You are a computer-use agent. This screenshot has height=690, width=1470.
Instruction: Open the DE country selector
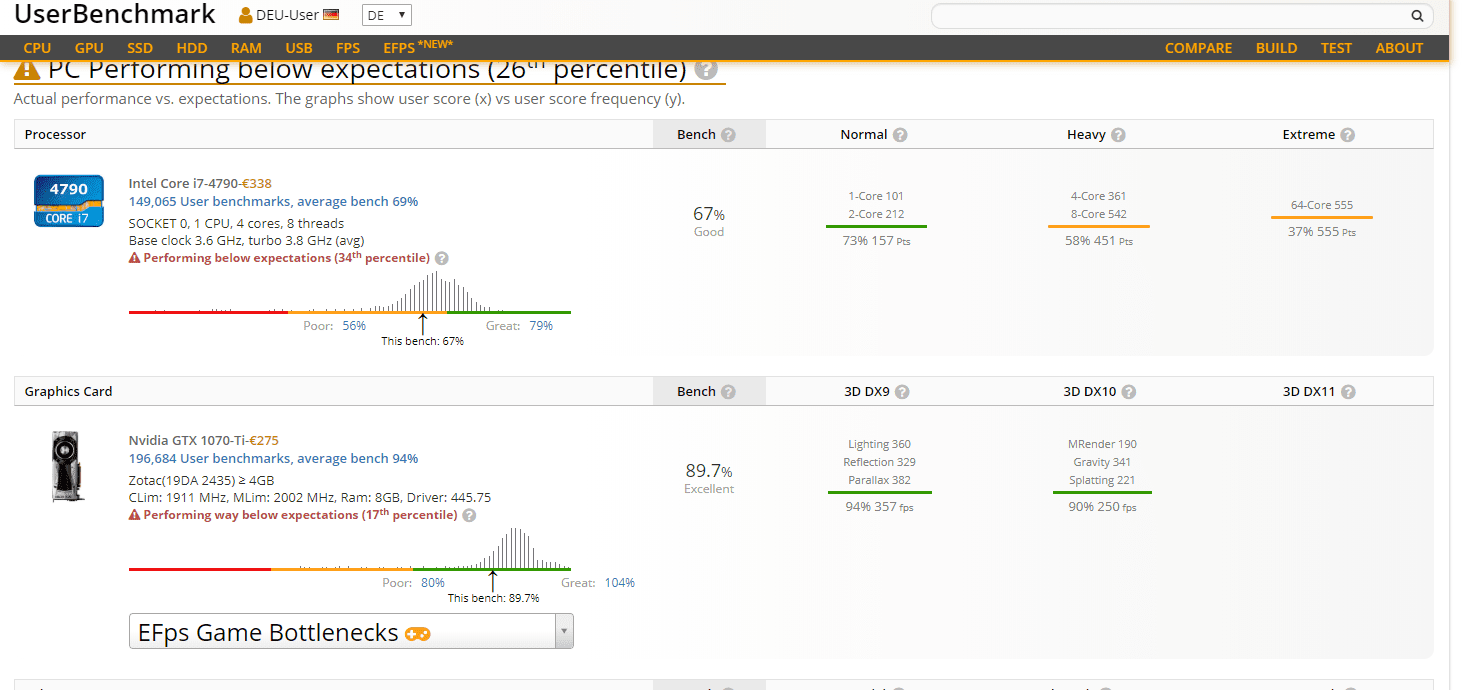click(x=387, y=15)
